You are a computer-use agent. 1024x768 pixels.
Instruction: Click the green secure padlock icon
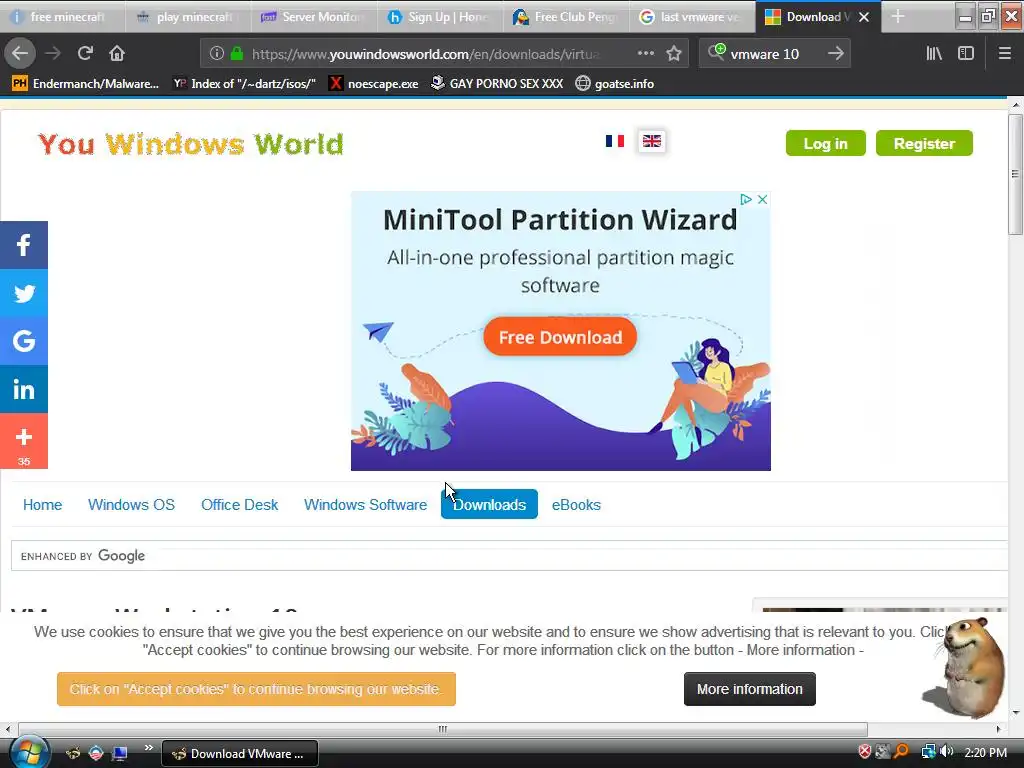pos(237,54)
